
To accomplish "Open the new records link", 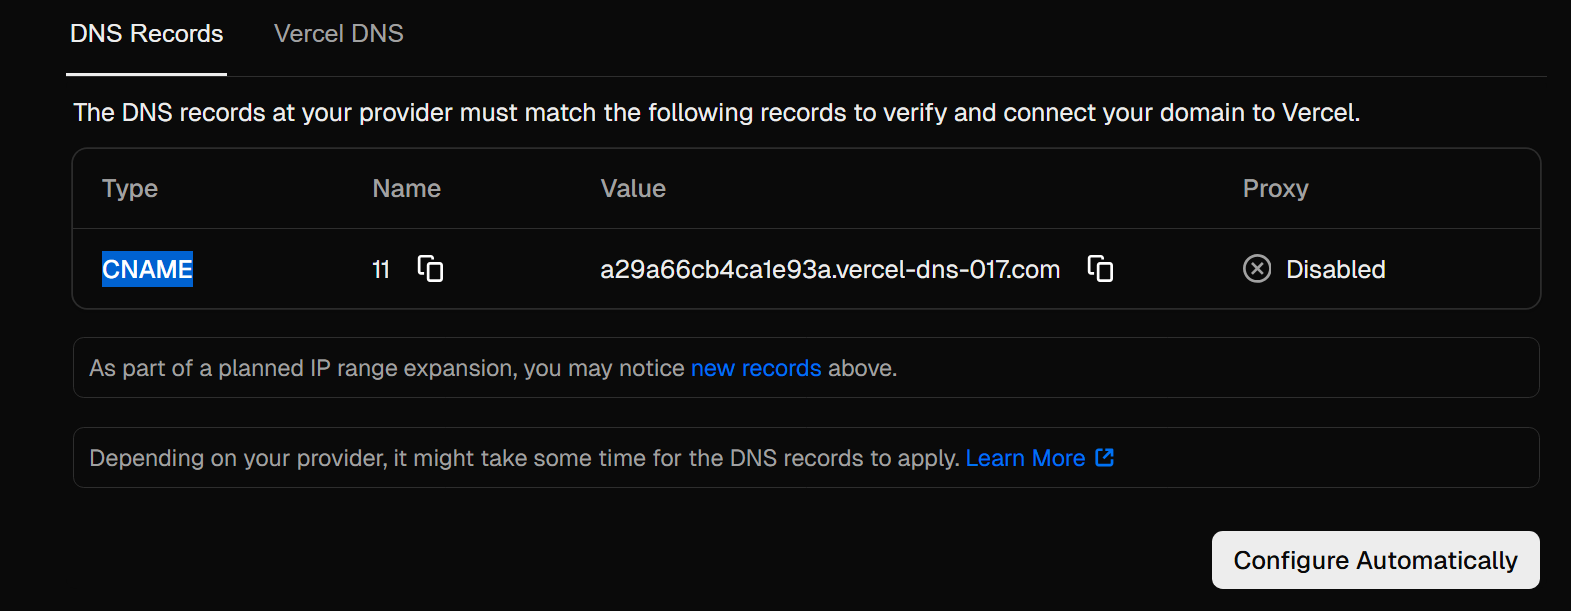I will (x=756, y=369).
